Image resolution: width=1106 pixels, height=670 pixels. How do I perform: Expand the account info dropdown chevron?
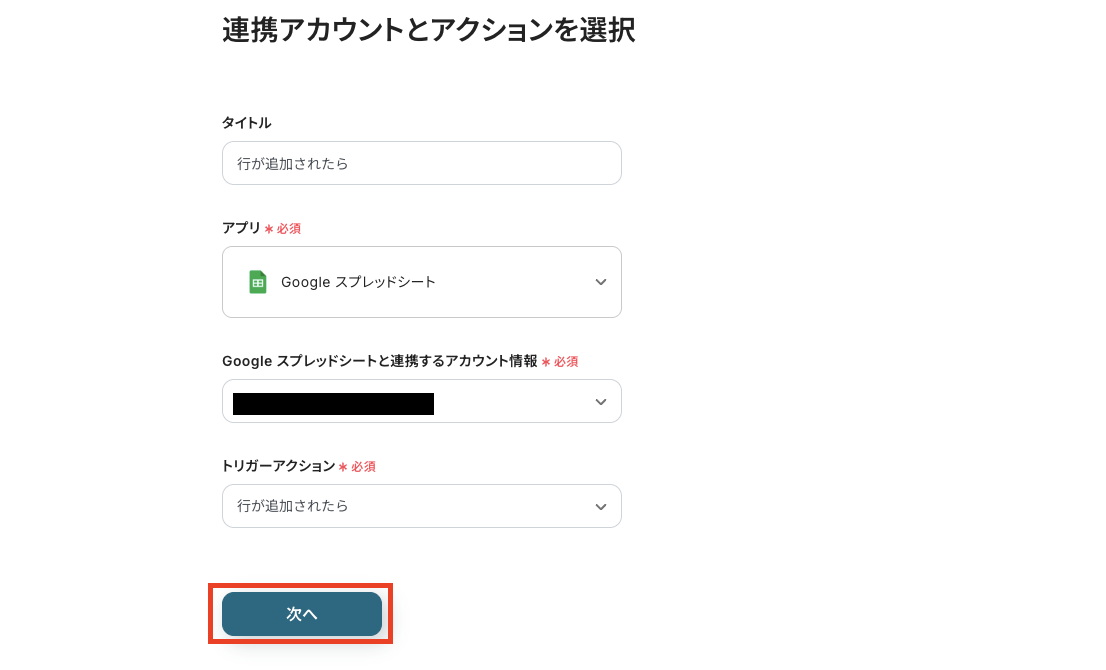[x=601, y=402]
